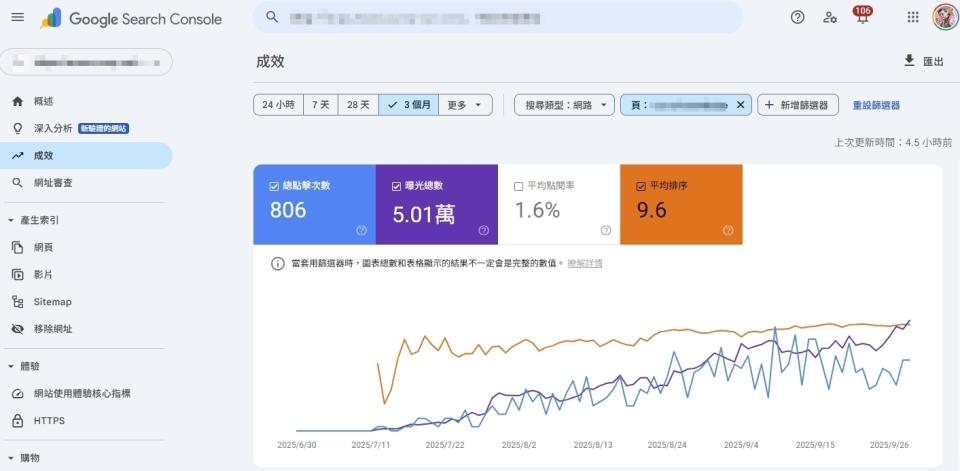Open the Google apps grid
This screenshot has width=960, height=471.
pyautogui.click(x=912, y=17)
